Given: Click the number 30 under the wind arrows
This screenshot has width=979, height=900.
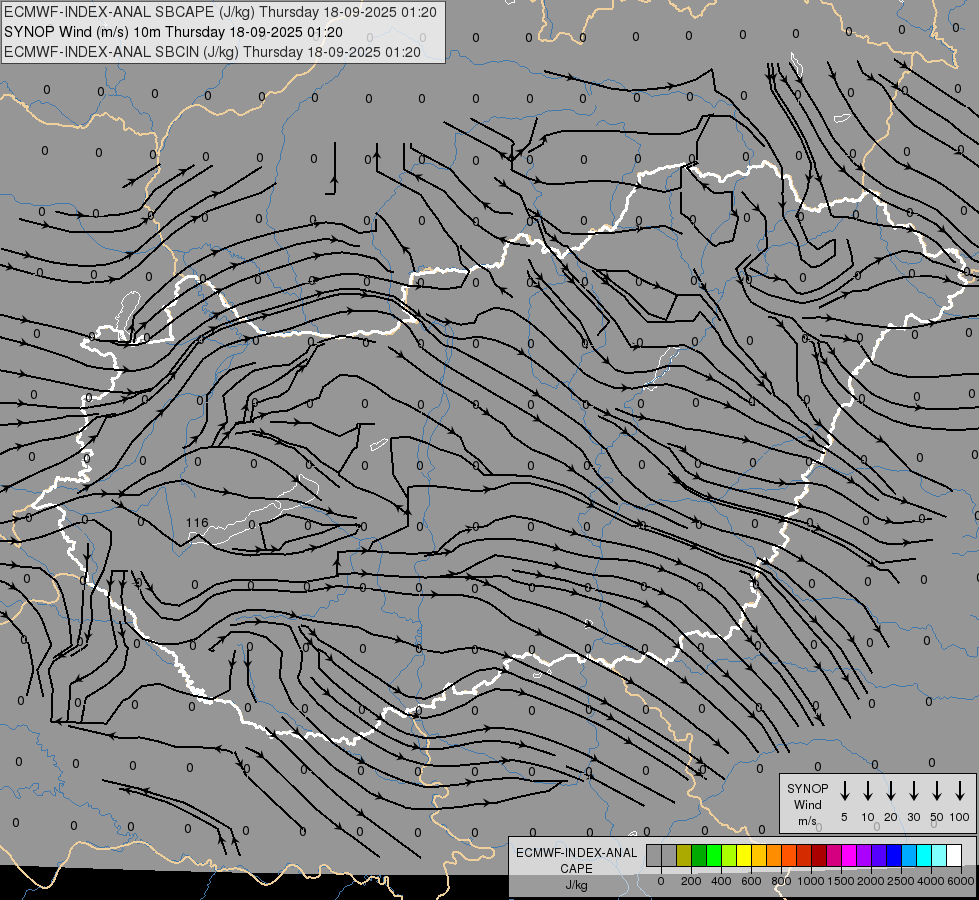Looking at the screenshot, I should [913, 817].
